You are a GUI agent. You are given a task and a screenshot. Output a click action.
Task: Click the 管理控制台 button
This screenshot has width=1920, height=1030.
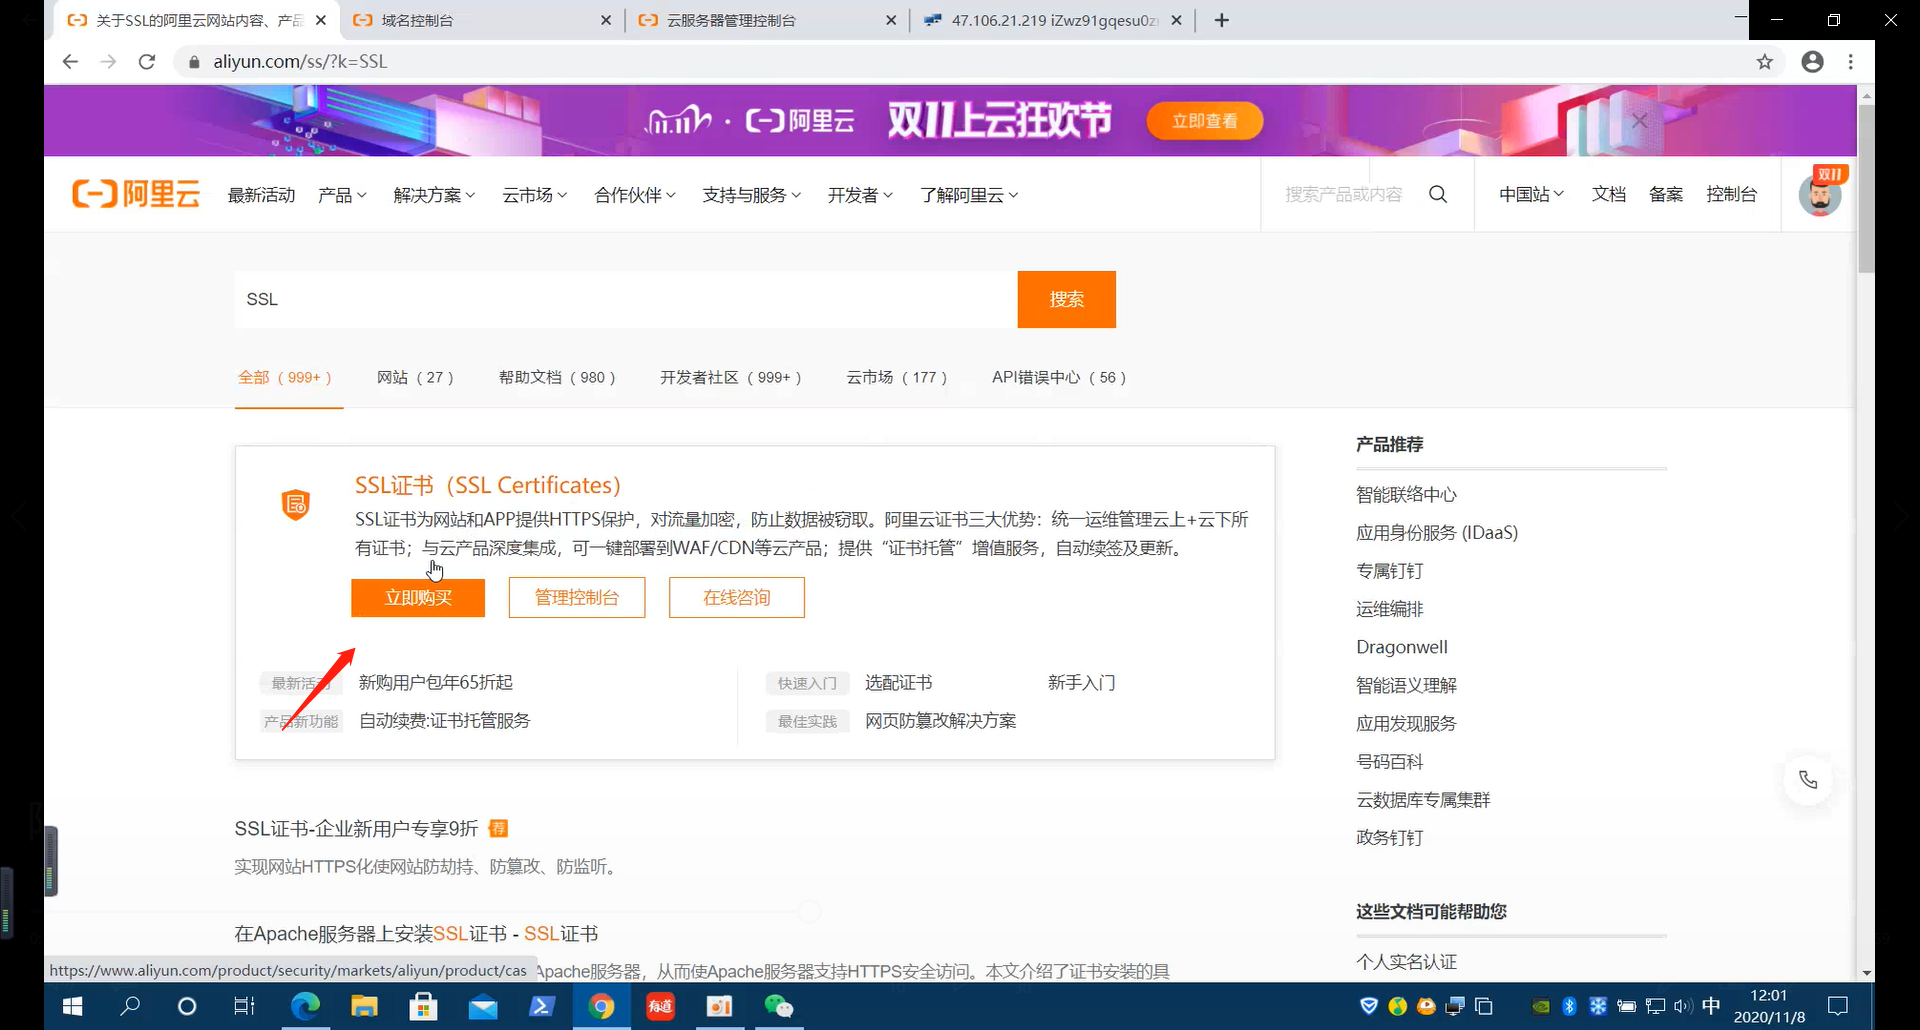point(577,598)
